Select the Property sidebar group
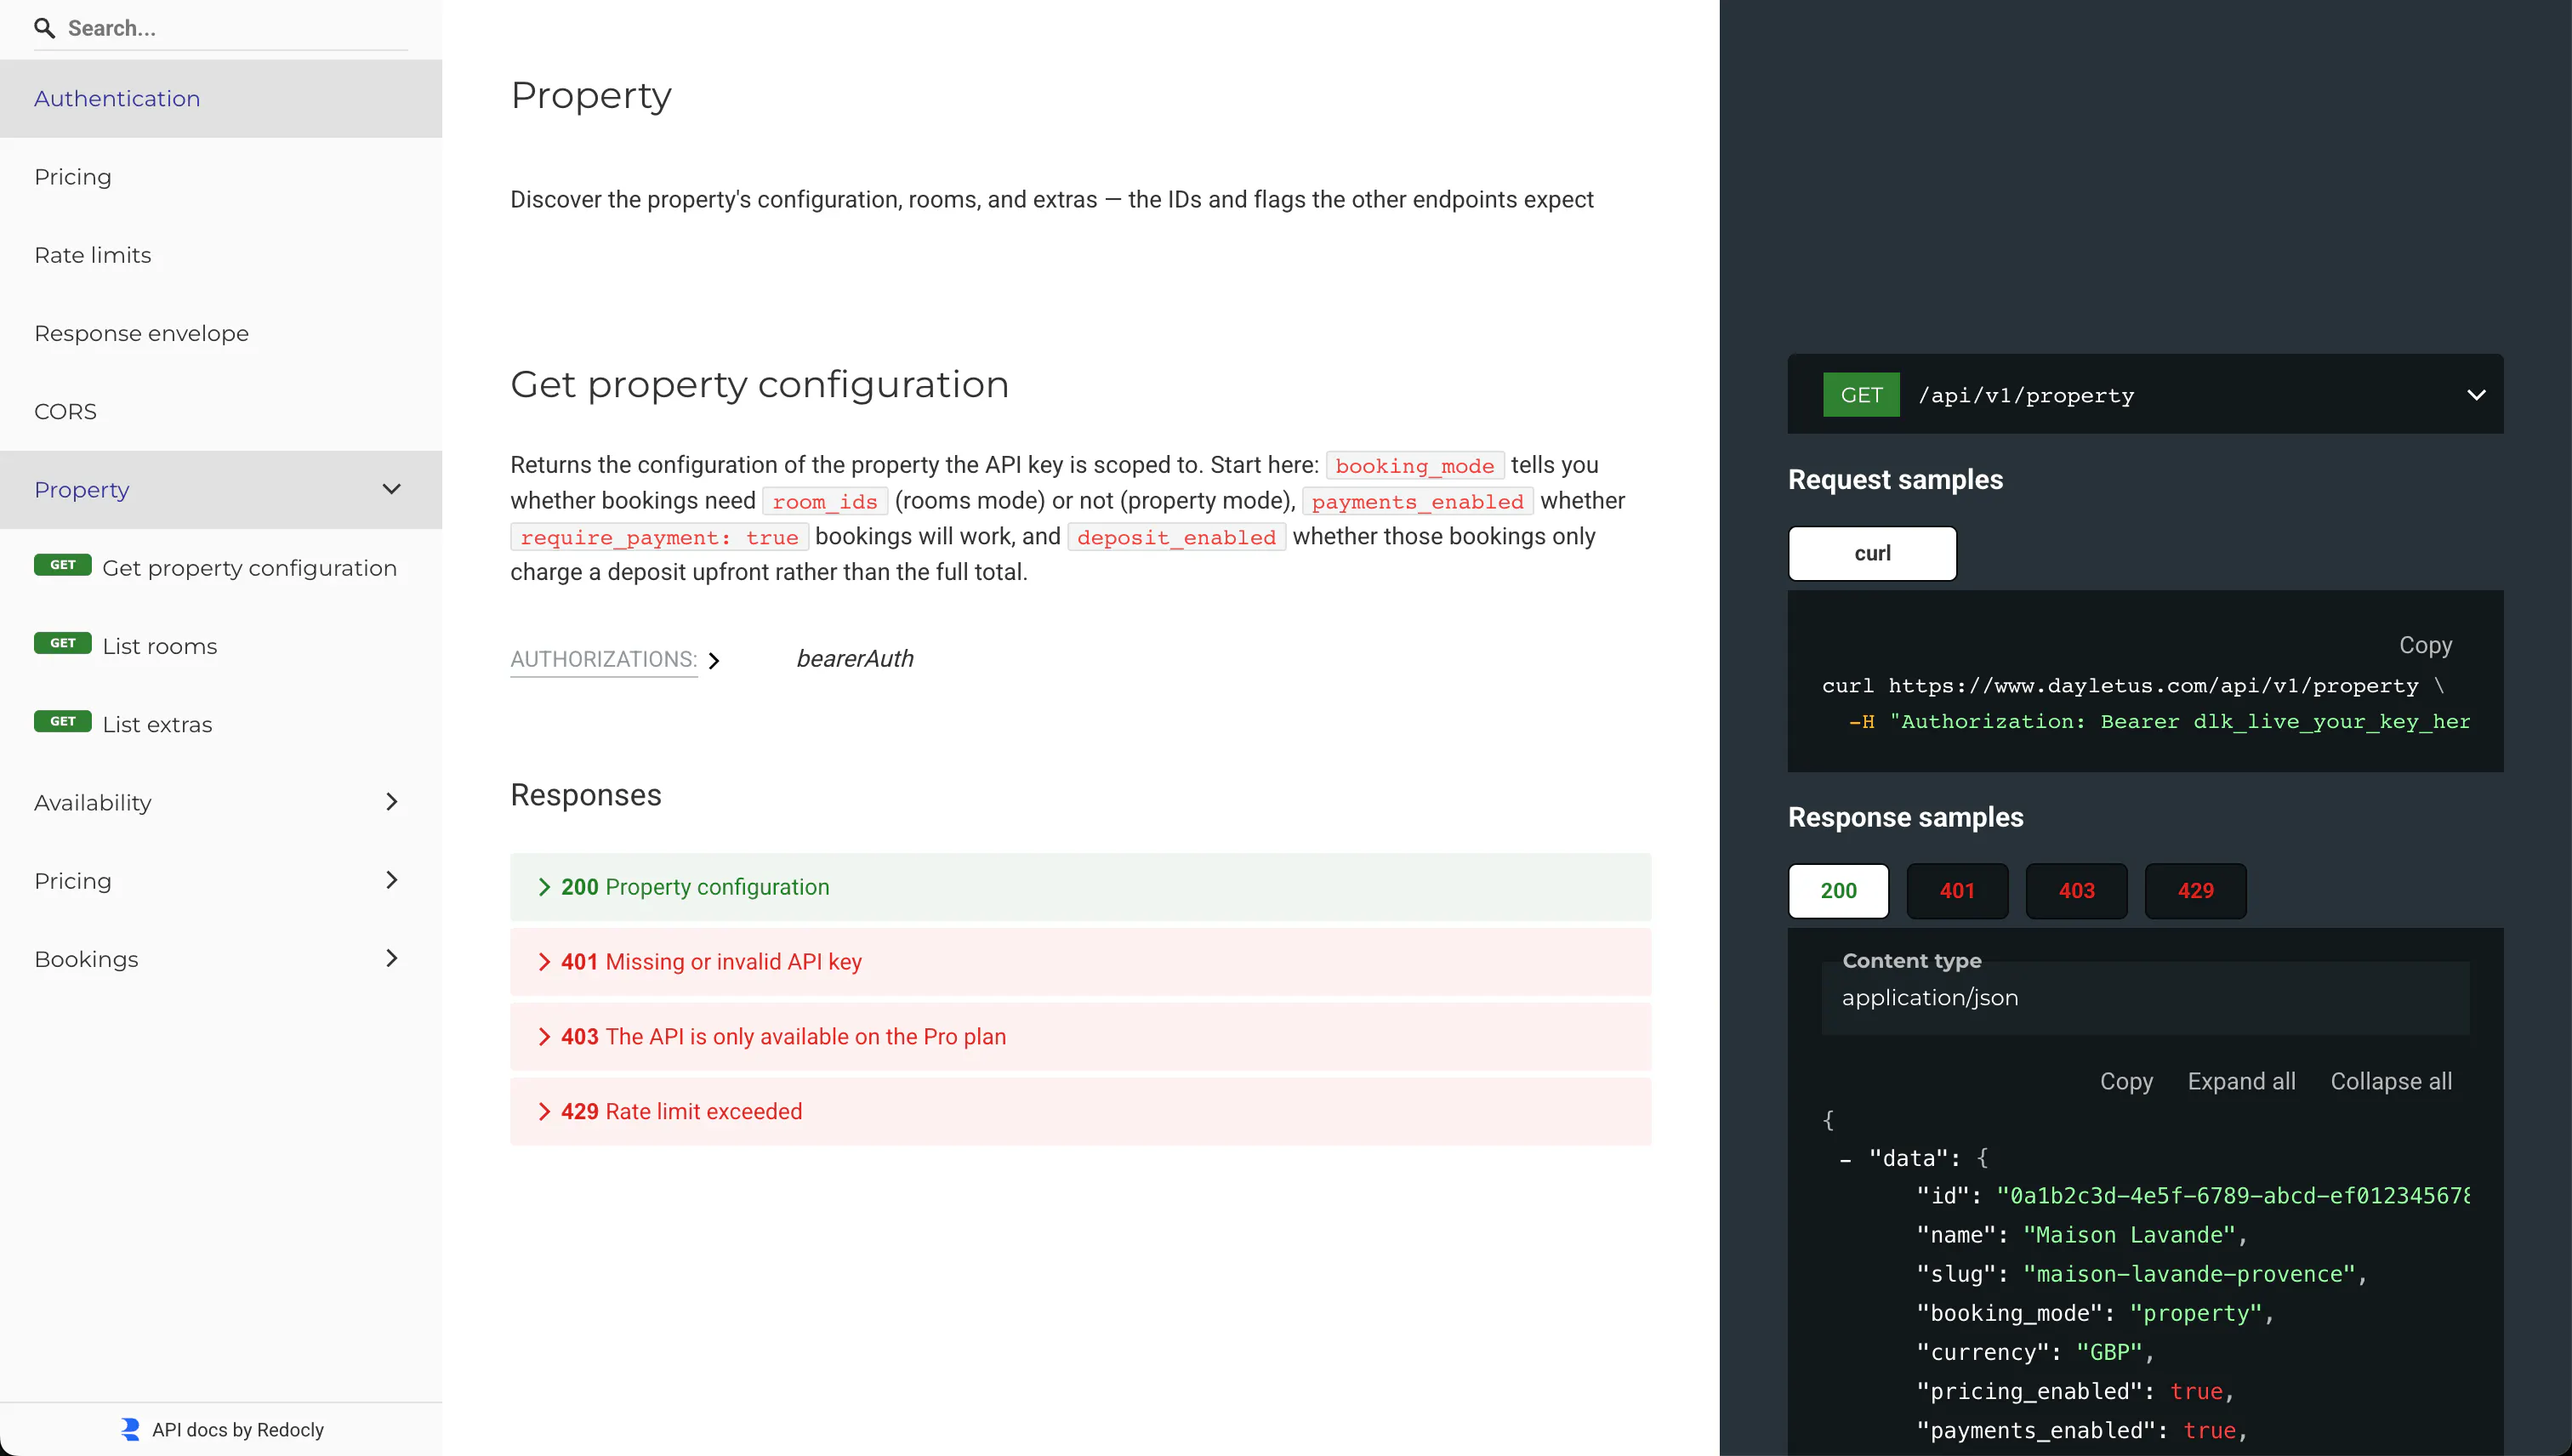2572x1456 pixels. click(220, 489)
